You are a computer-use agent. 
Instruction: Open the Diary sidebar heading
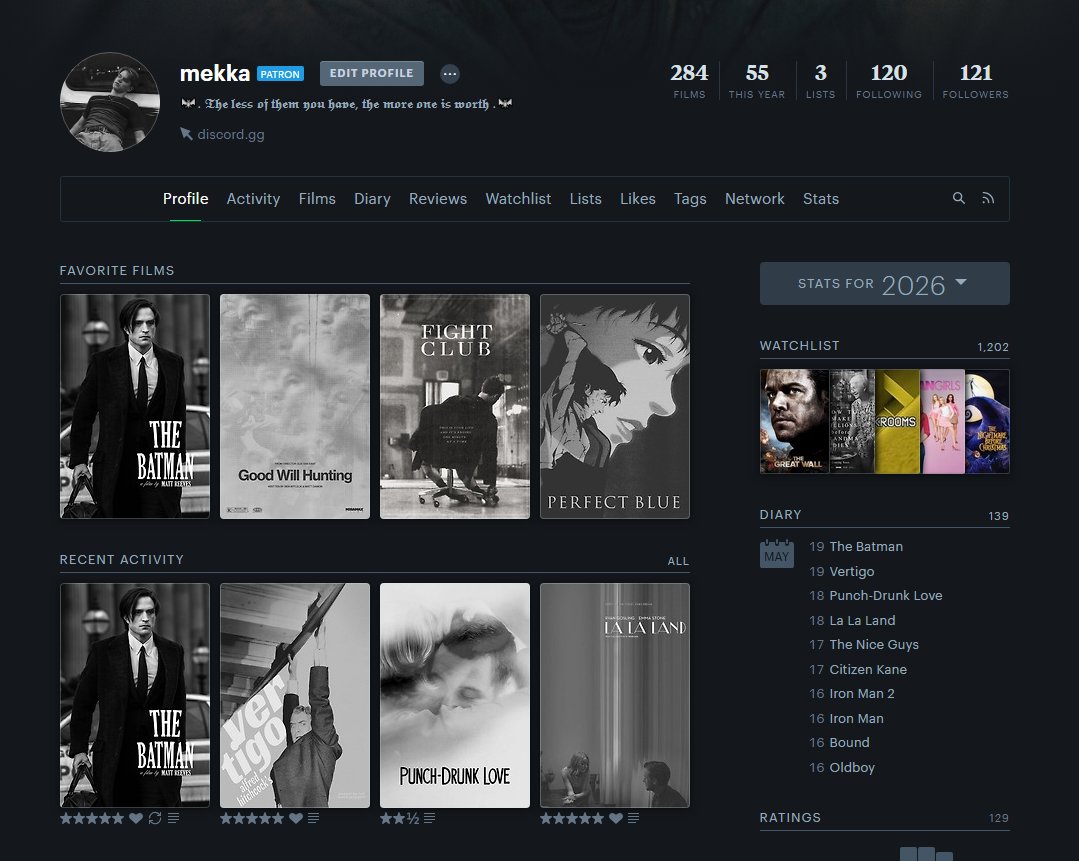[780, 514]
